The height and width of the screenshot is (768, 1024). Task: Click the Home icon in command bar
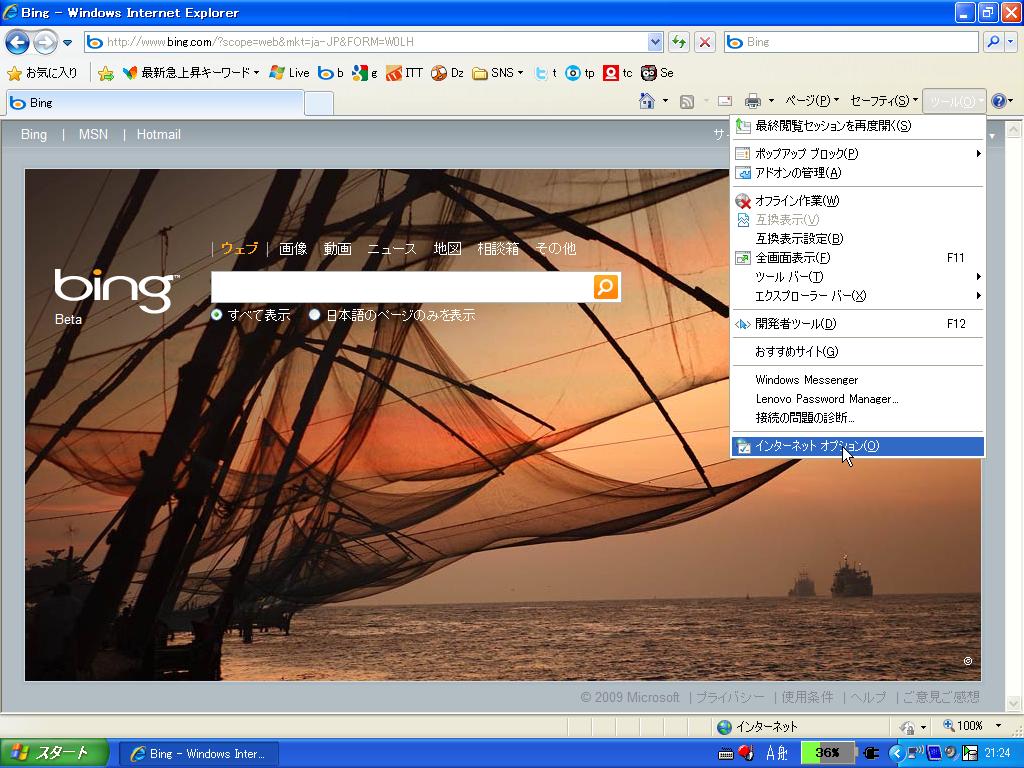[x=647, y=101]
